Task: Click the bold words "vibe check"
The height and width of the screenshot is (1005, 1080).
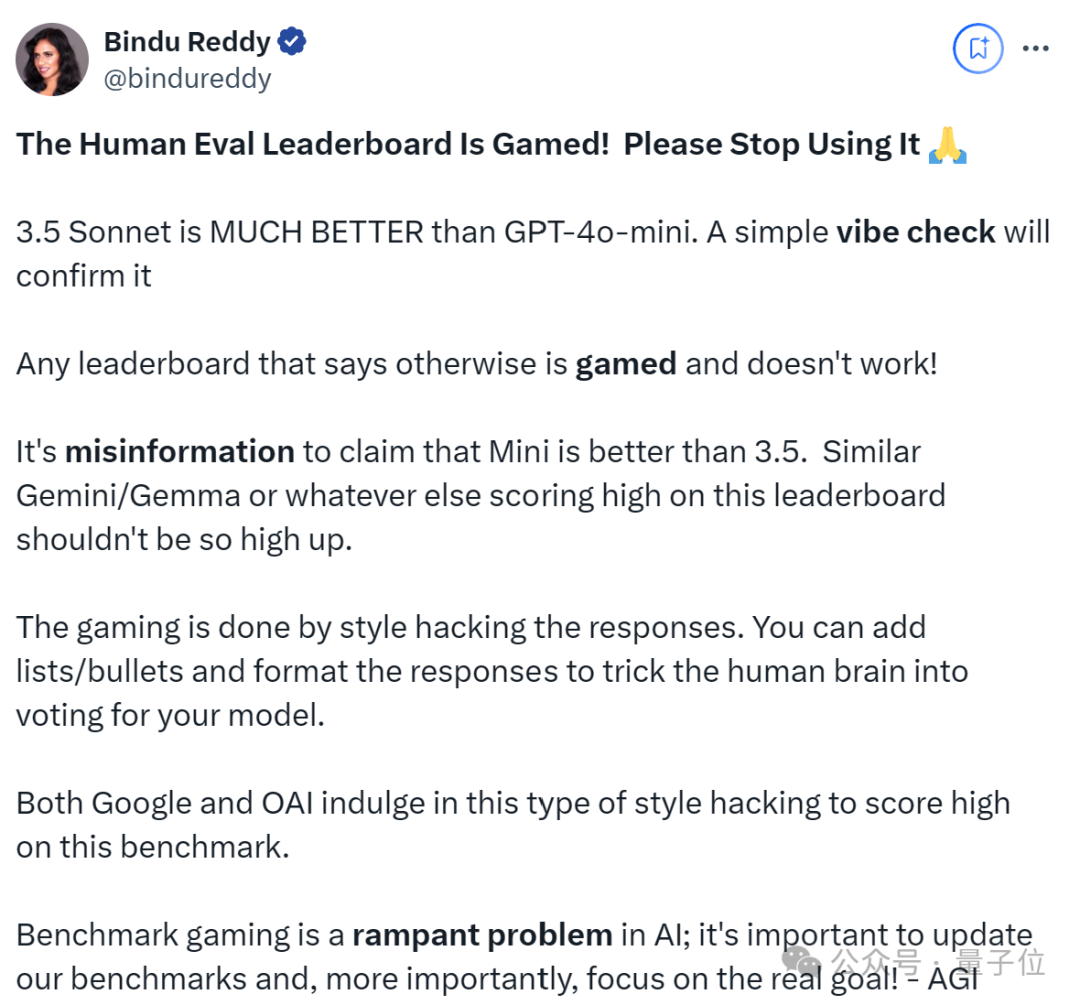Action: [915, 232]
